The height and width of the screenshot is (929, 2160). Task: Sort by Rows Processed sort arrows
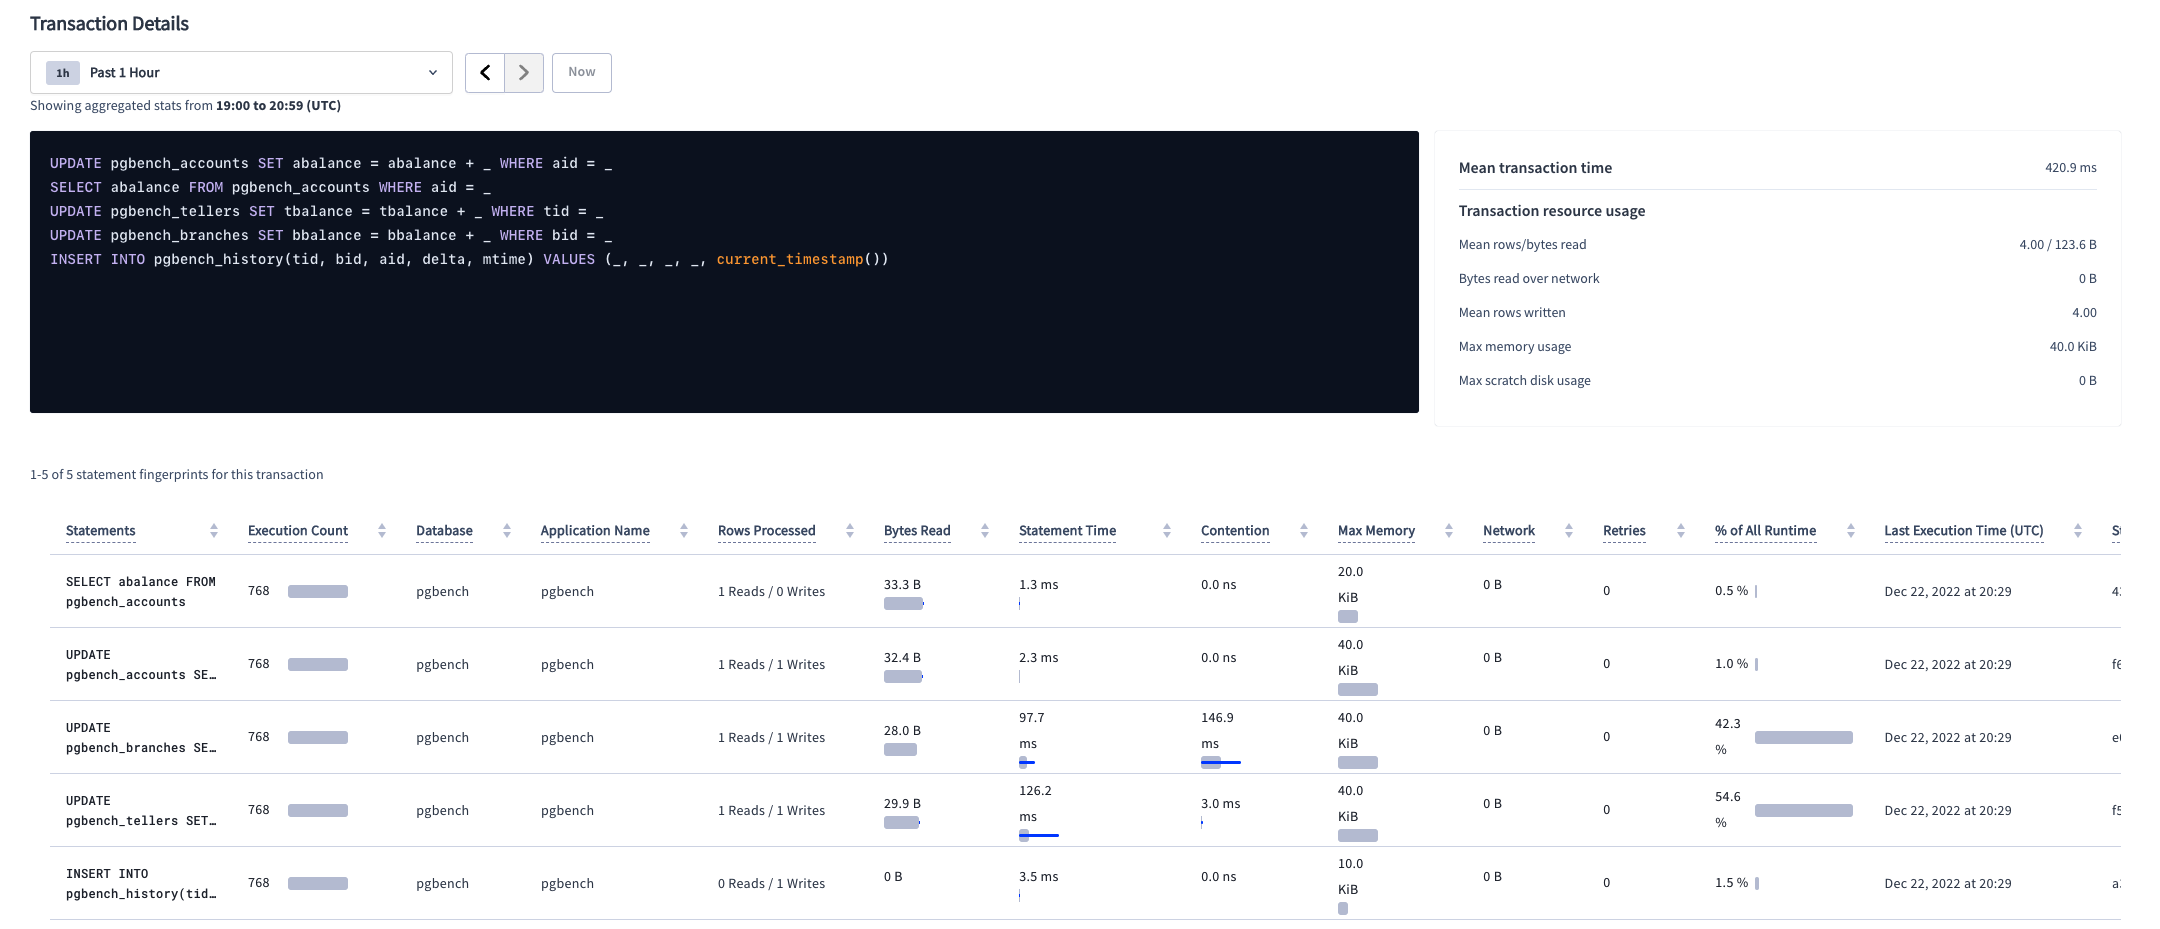tap(850, 531)
